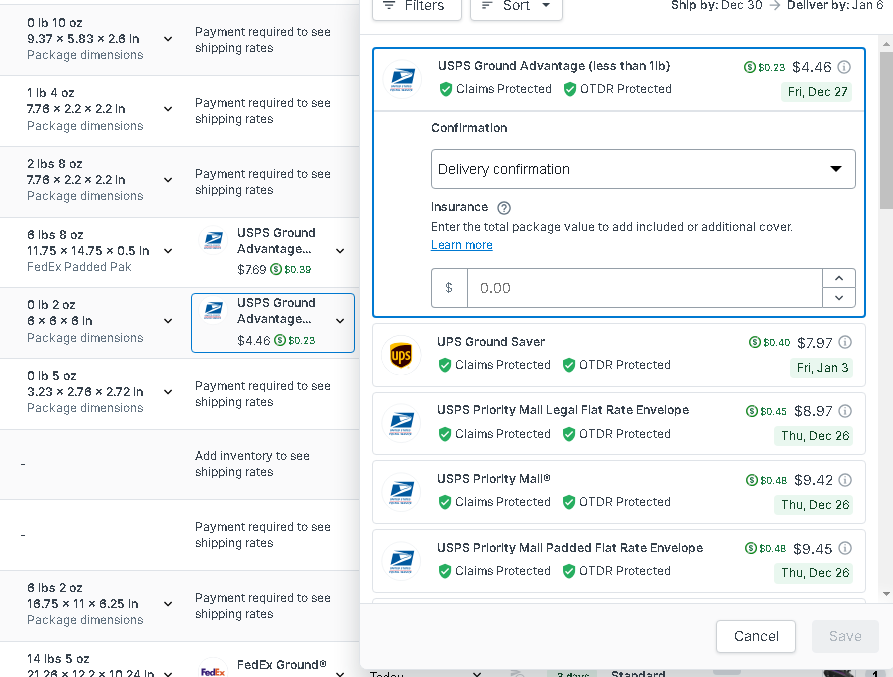Click the Cancel button

[756, 636]
